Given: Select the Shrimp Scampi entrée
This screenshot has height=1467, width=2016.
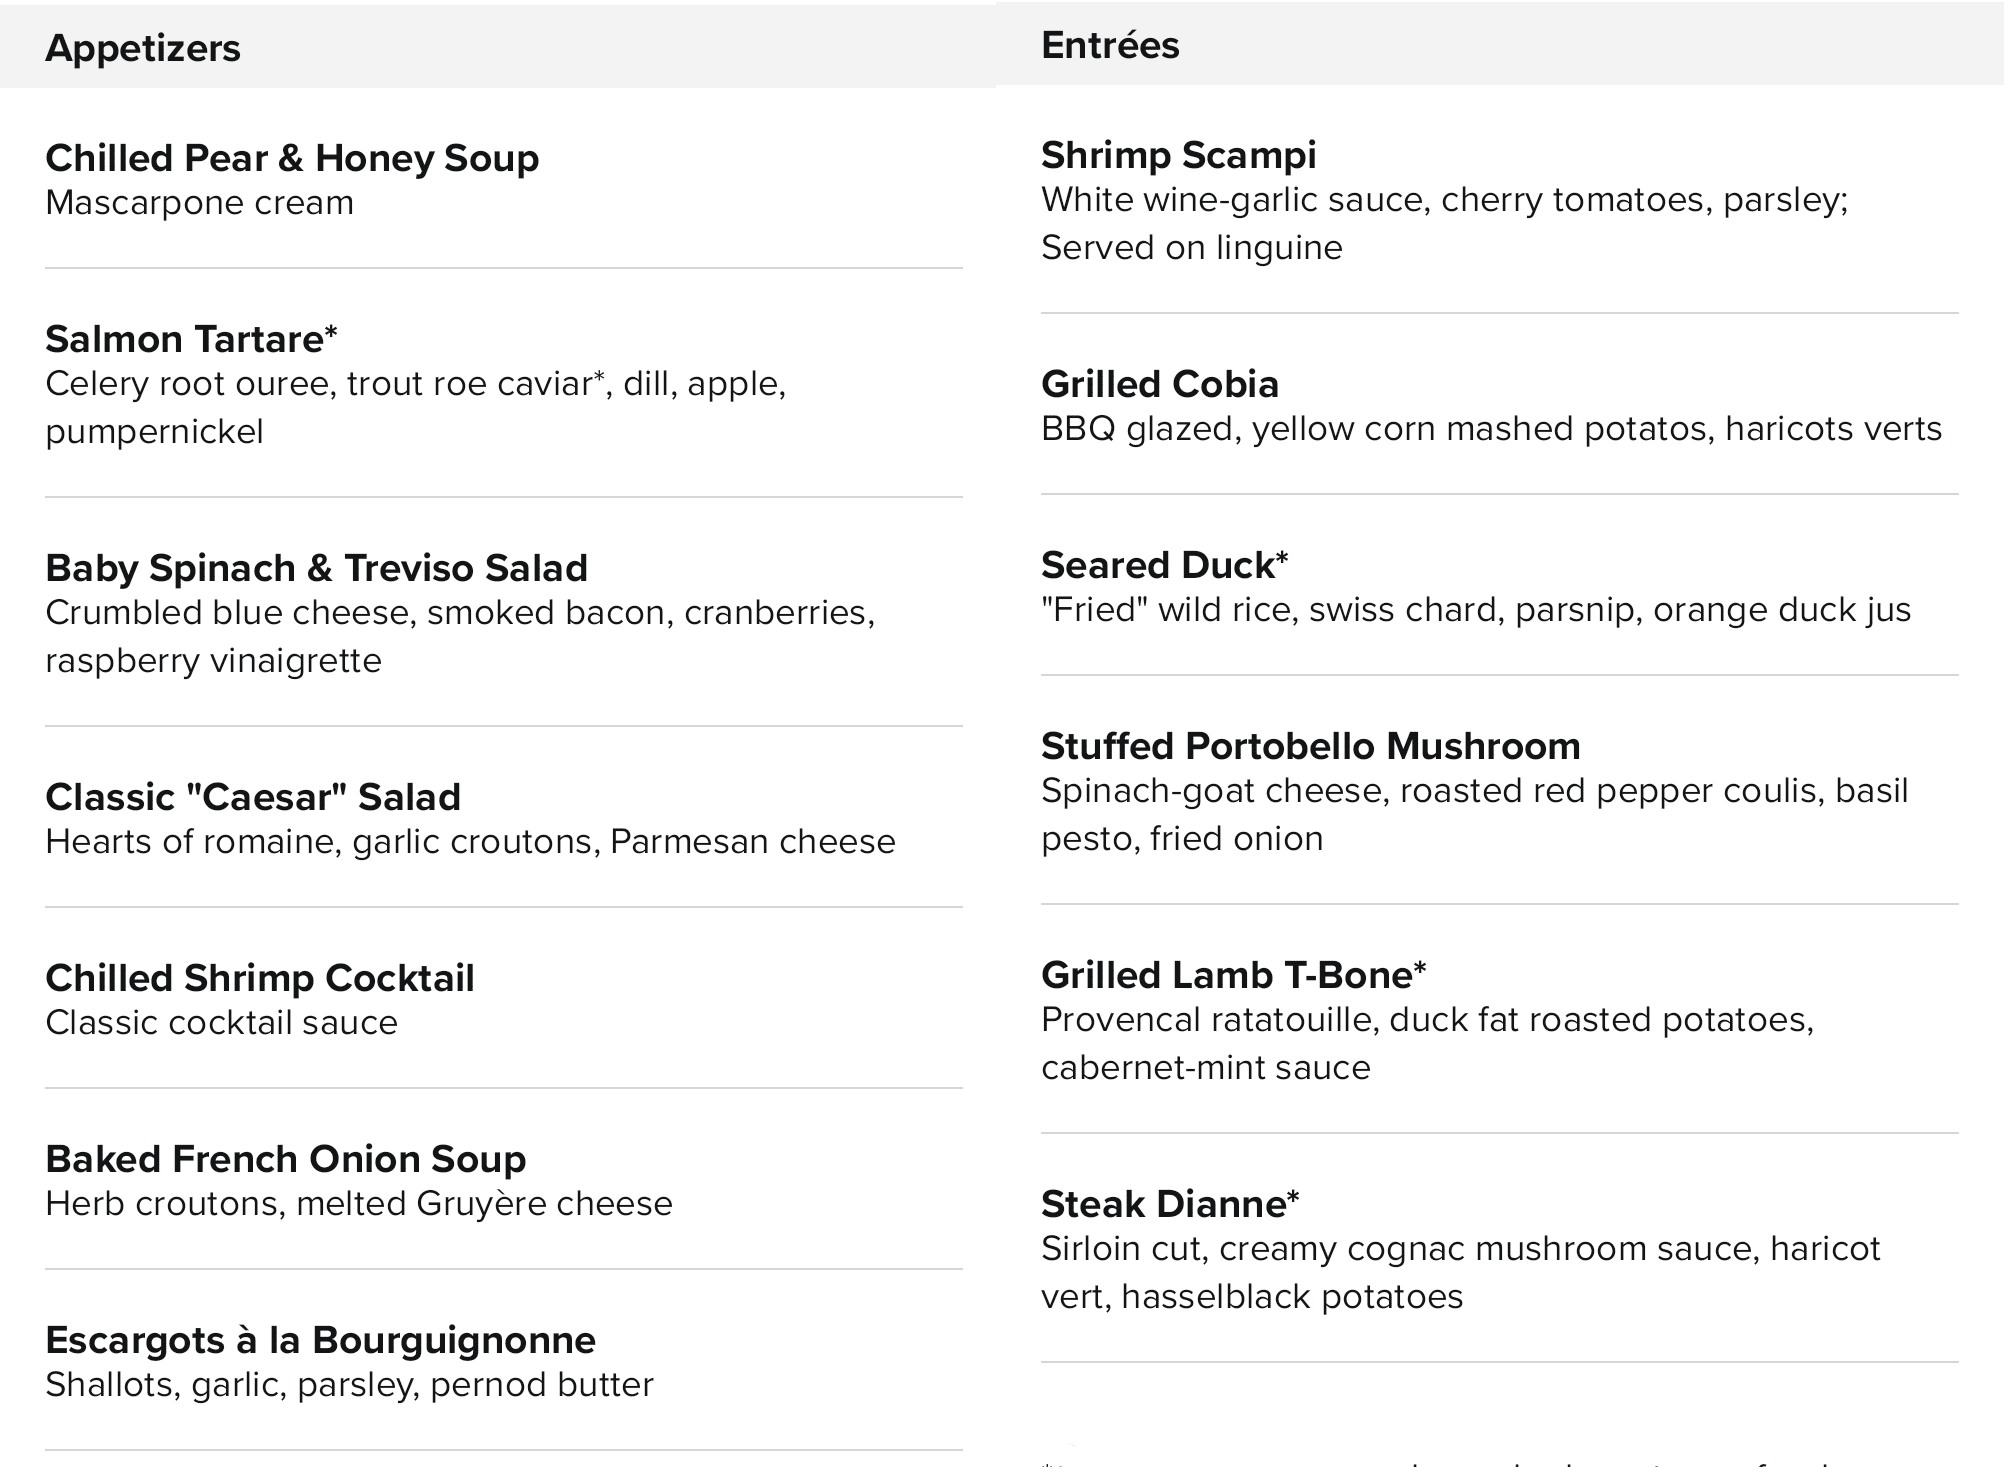Looking at the screenshot, I should click(x=1178, y=155).
